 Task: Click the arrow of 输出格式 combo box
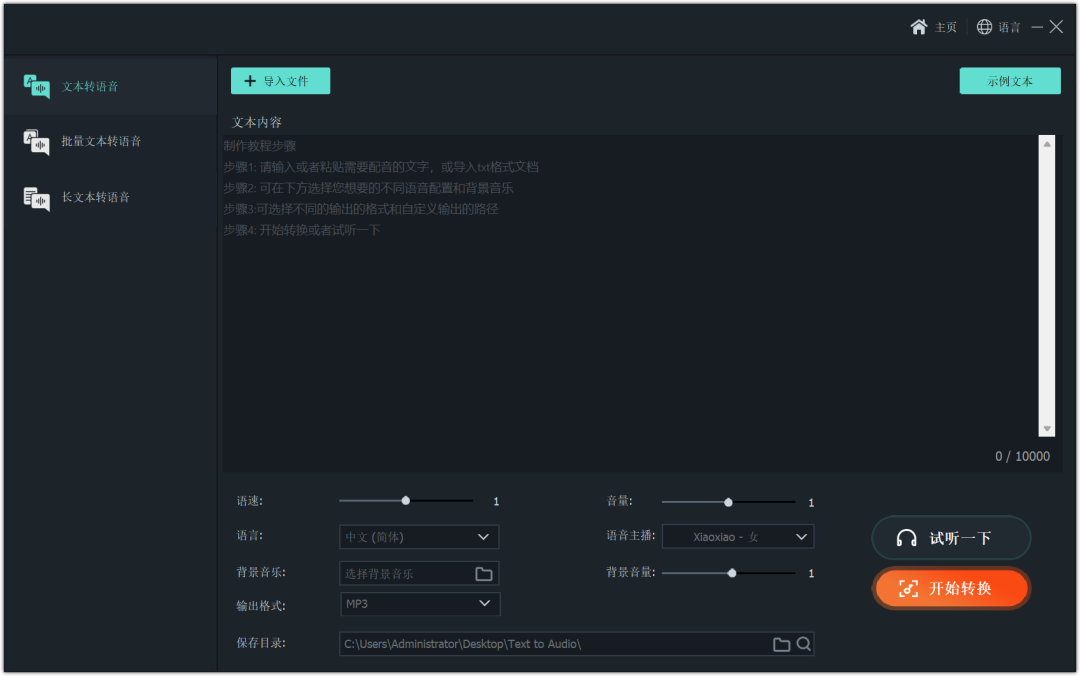click(485, 604)
